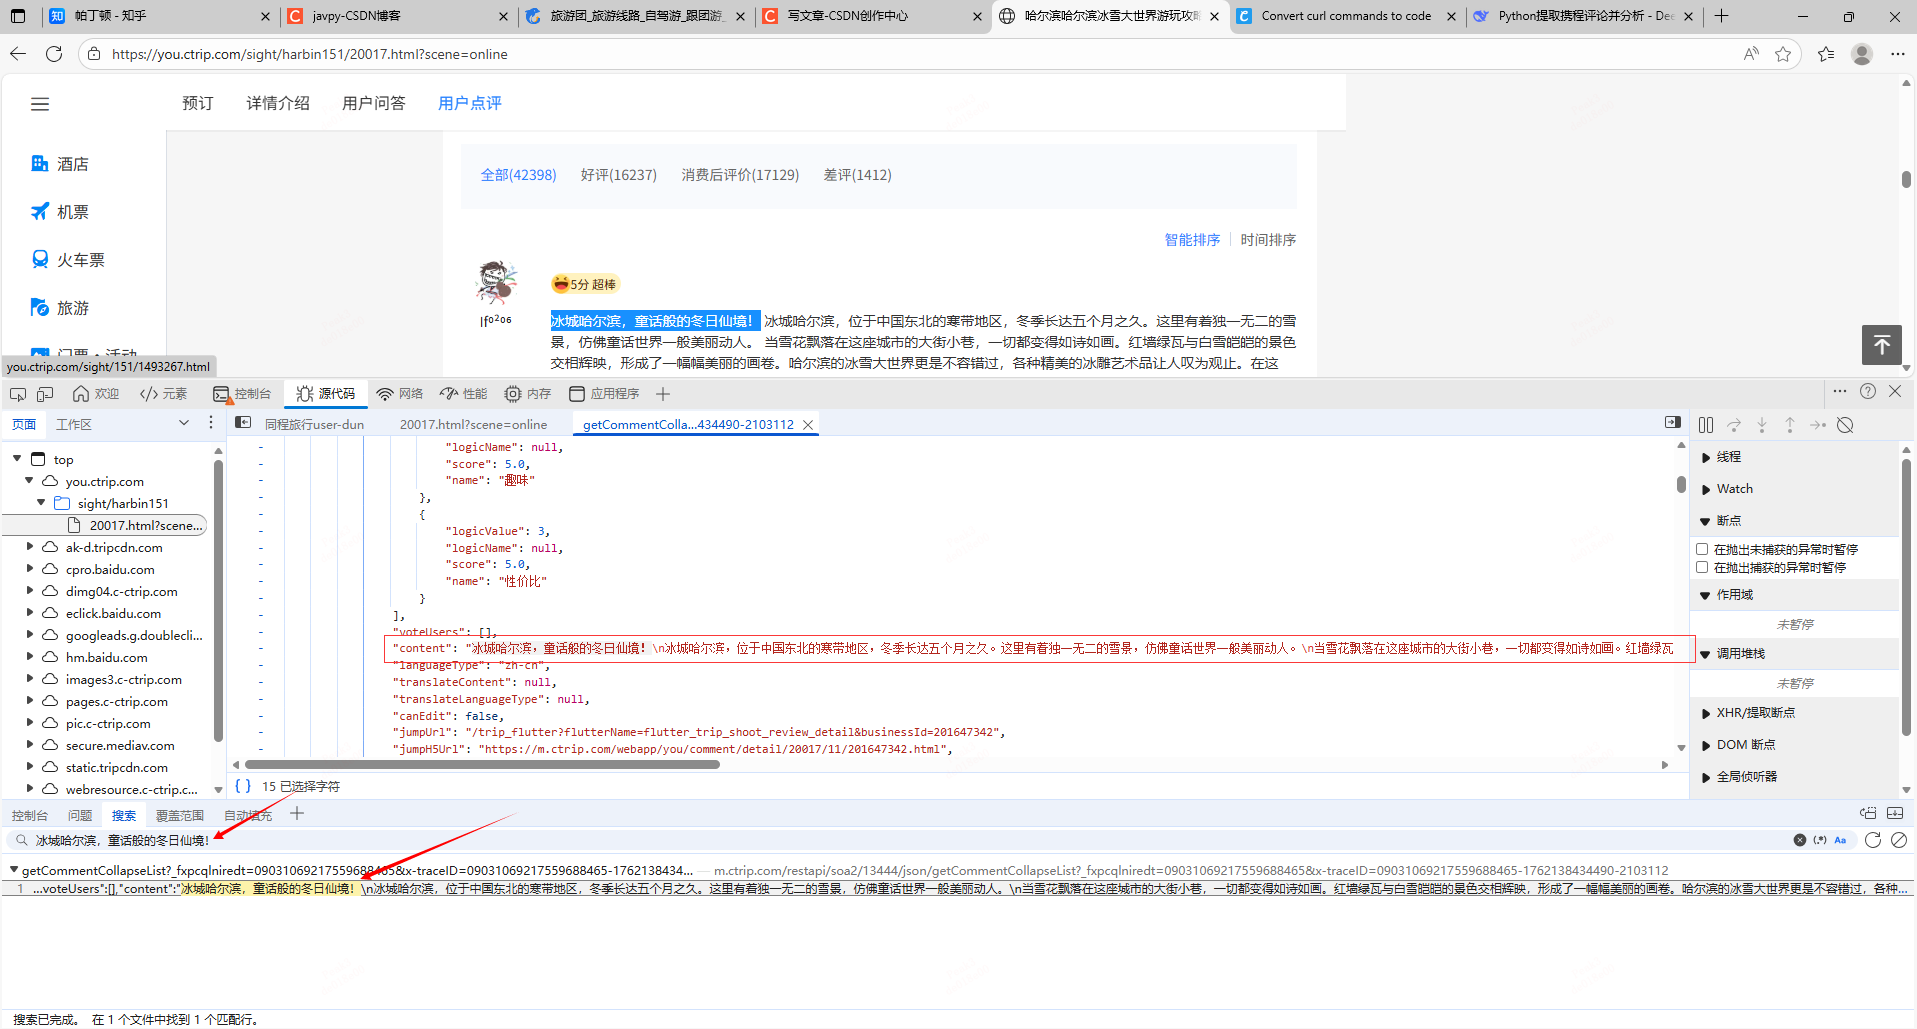Click the clear search results icon

click(1899, 840)
